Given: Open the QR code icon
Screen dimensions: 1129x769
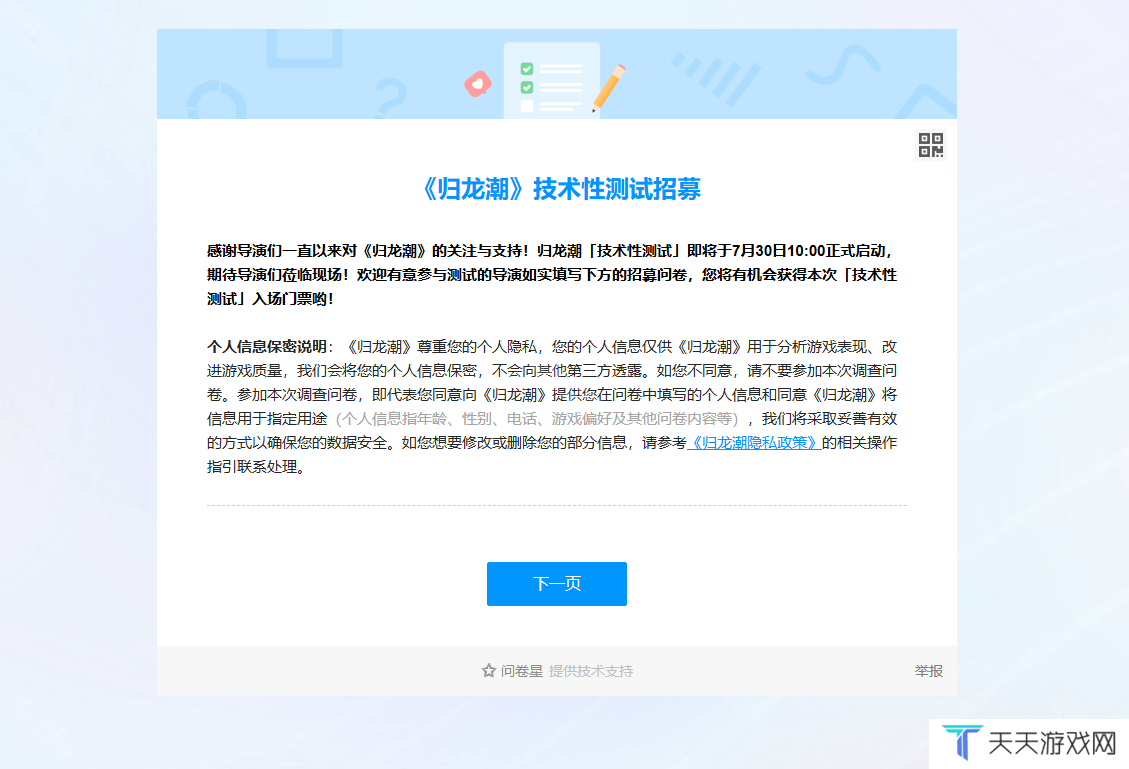Looking at the screenshot, I should [x=930, y=145].
